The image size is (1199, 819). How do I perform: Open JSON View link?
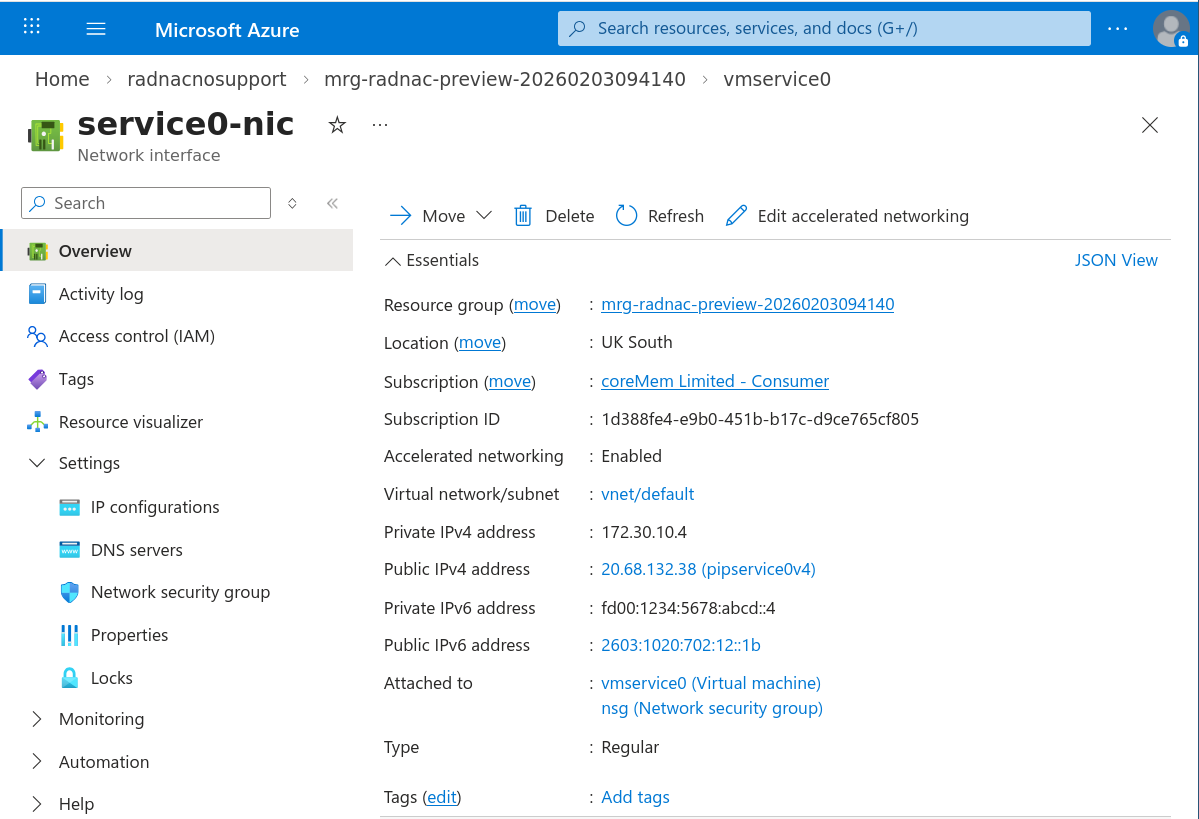coord(1115,260)
